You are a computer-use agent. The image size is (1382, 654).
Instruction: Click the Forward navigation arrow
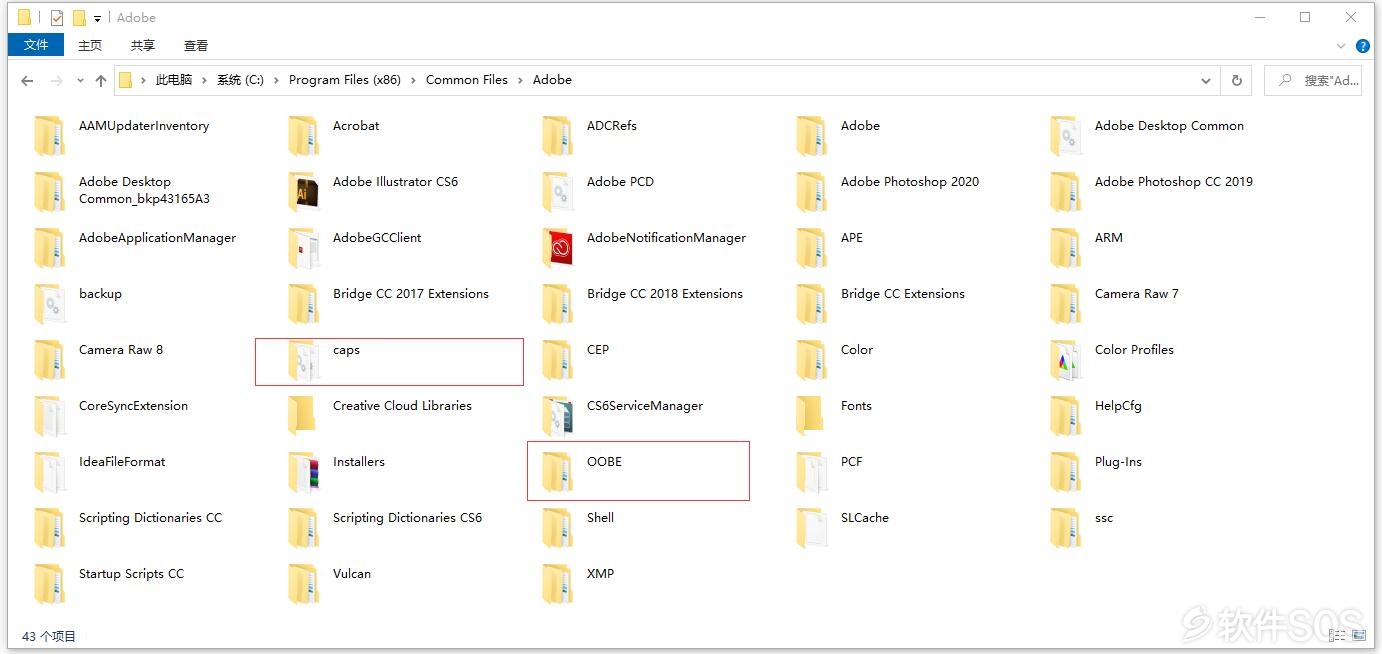[57, 80]
